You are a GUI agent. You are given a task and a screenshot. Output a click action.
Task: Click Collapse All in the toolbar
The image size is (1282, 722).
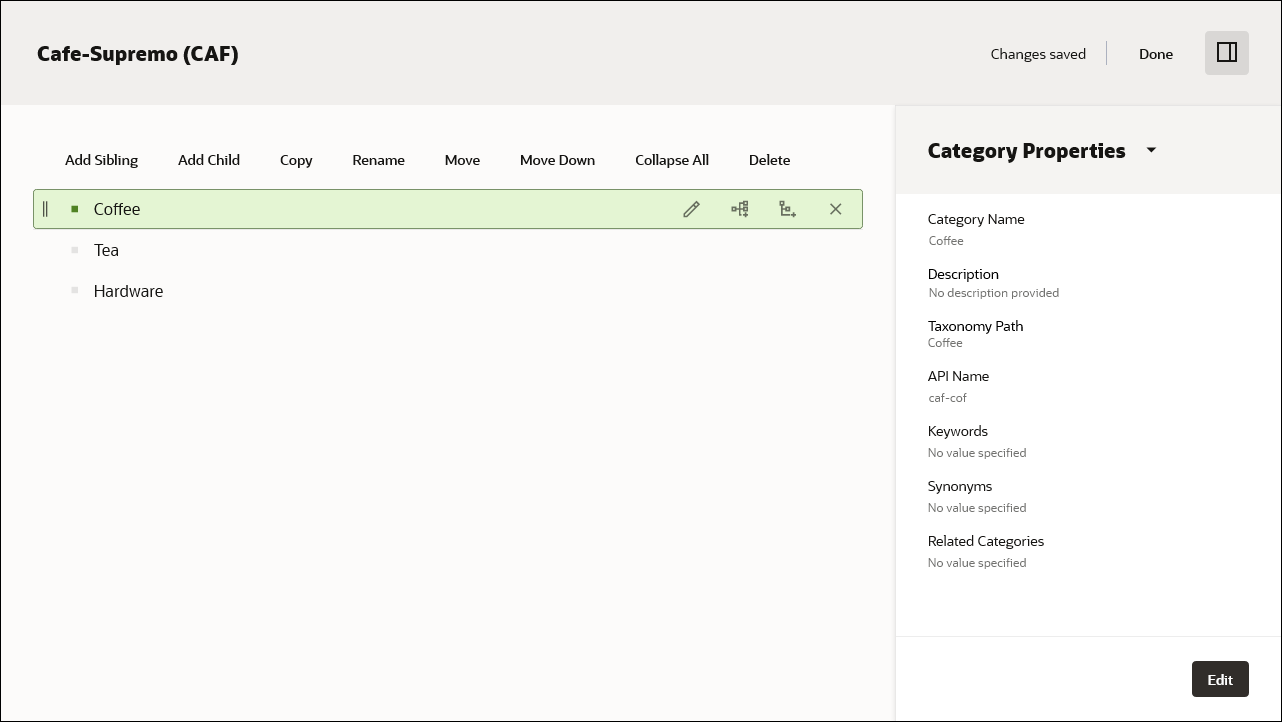(x=671, y=160)
